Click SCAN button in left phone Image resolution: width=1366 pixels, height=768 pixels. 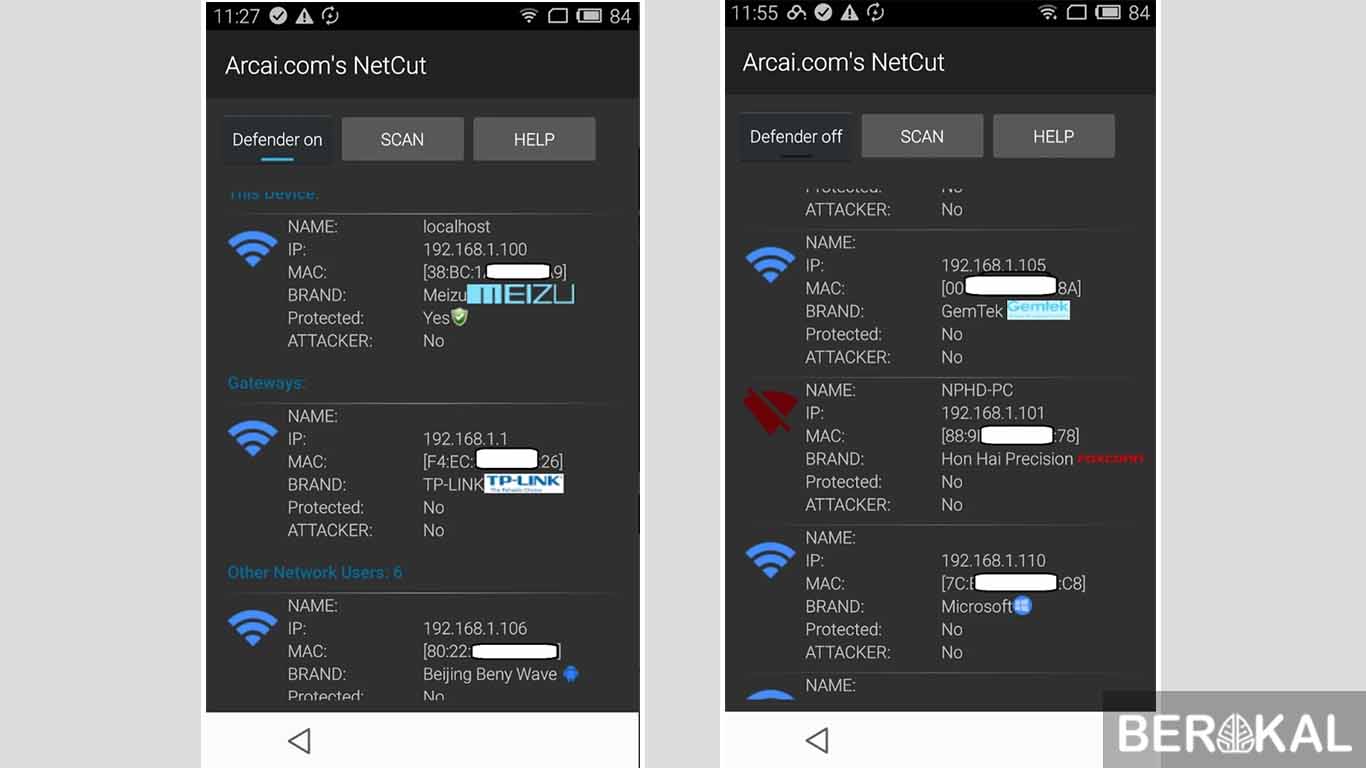[x=402, y=139]
